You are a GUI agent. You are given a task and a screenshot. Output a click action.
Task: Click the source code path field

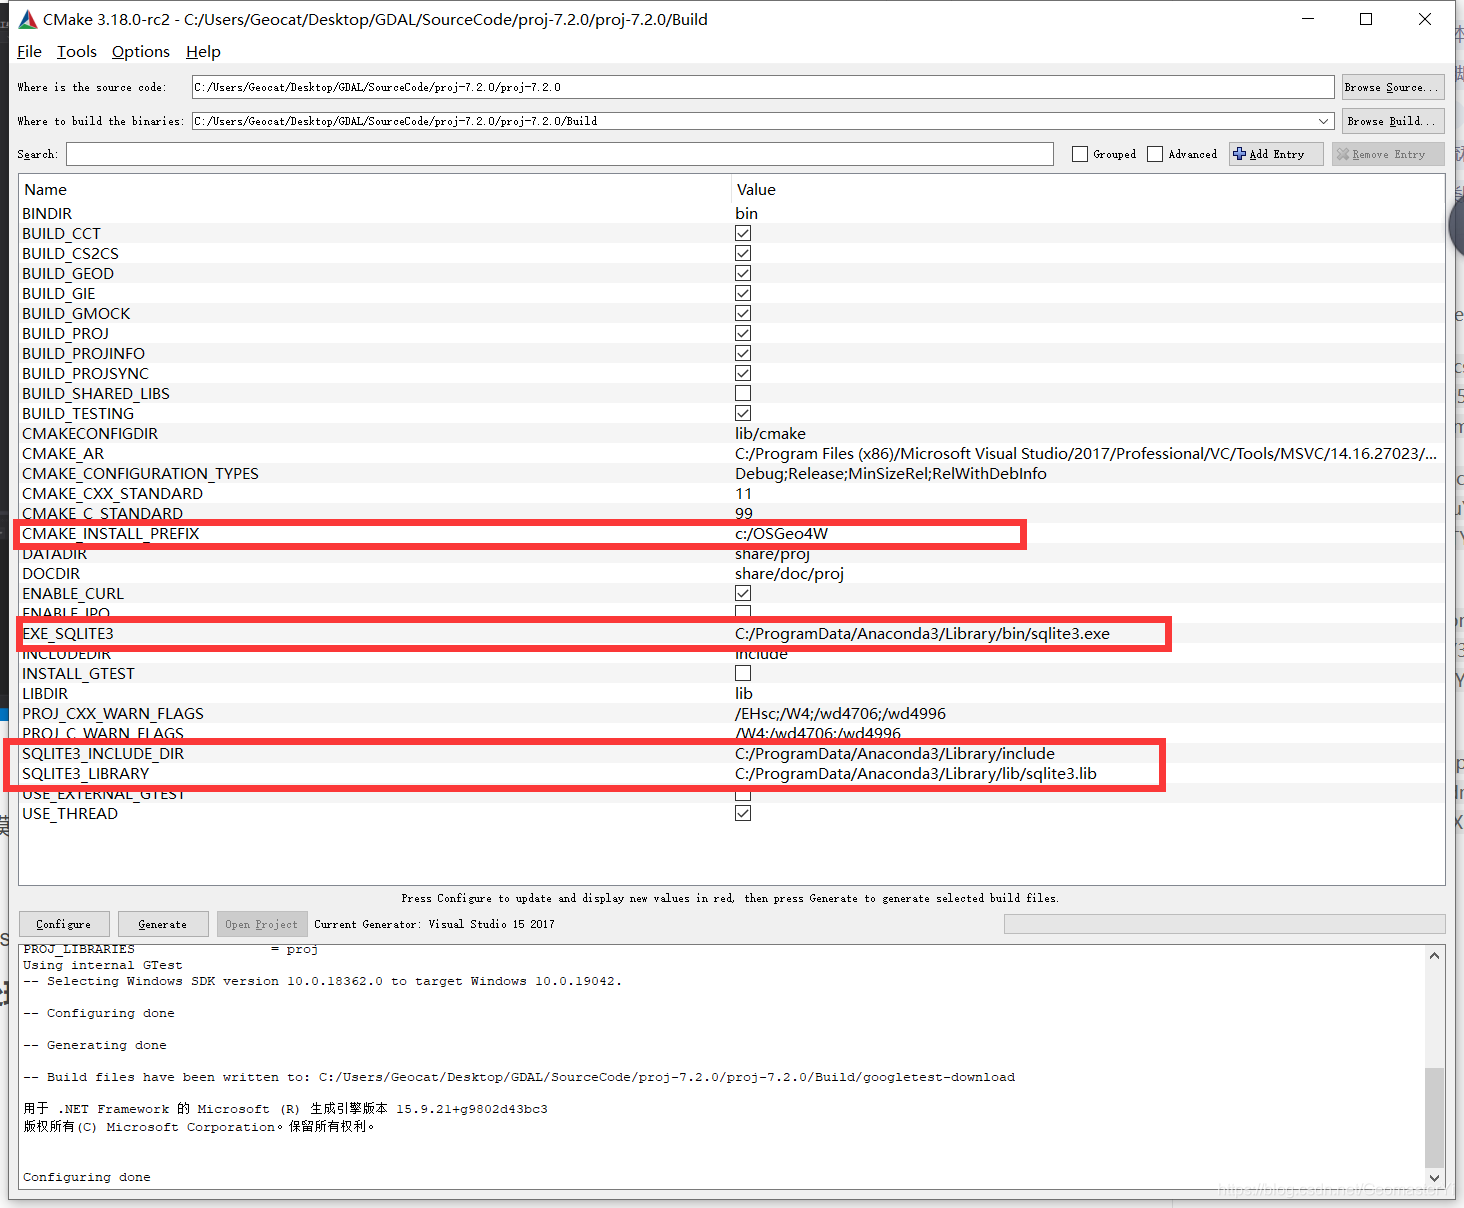(x=763, y=87)
